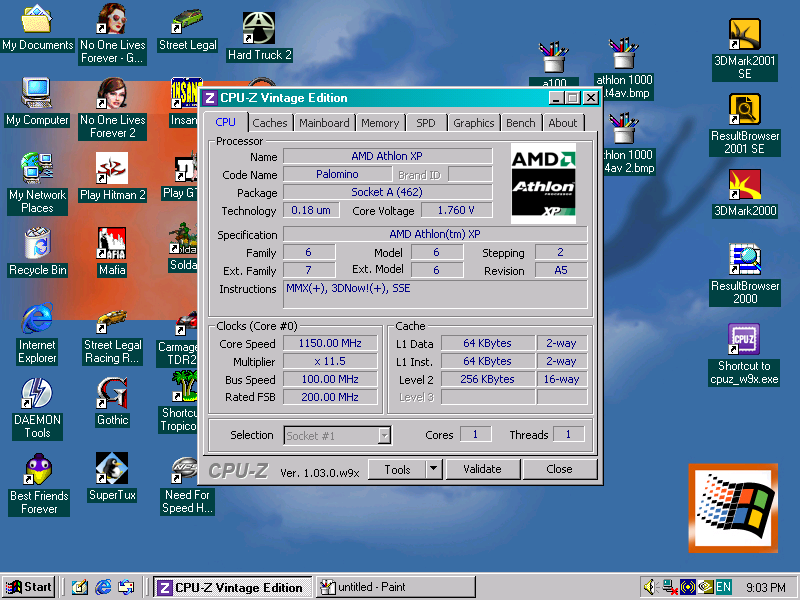
Task: Switch to the Mainboard tab
Action: (x=324, y=123)
